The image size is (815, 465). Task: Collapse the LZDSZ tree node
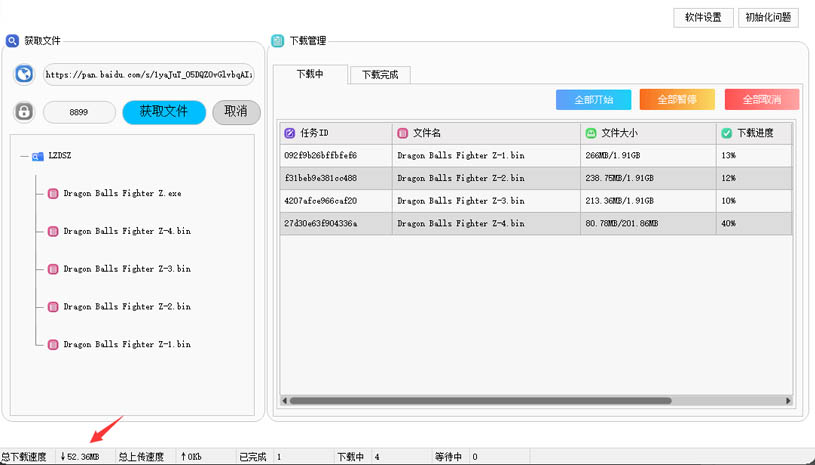point(23,157)
